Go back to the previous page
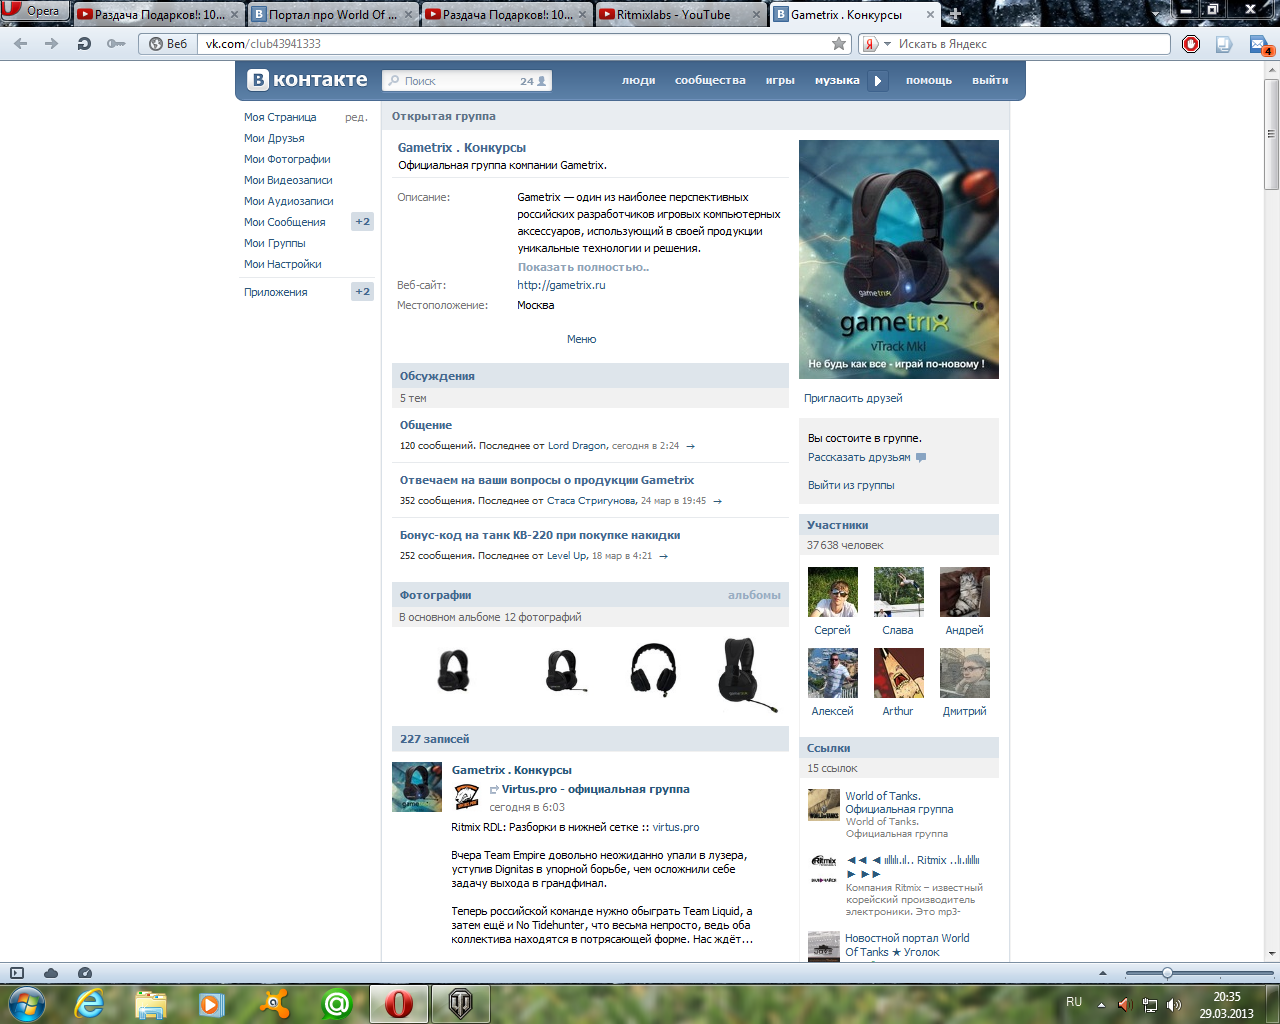The height and width of the screenshot is (1024, 1280). click(x=21, y=44)
